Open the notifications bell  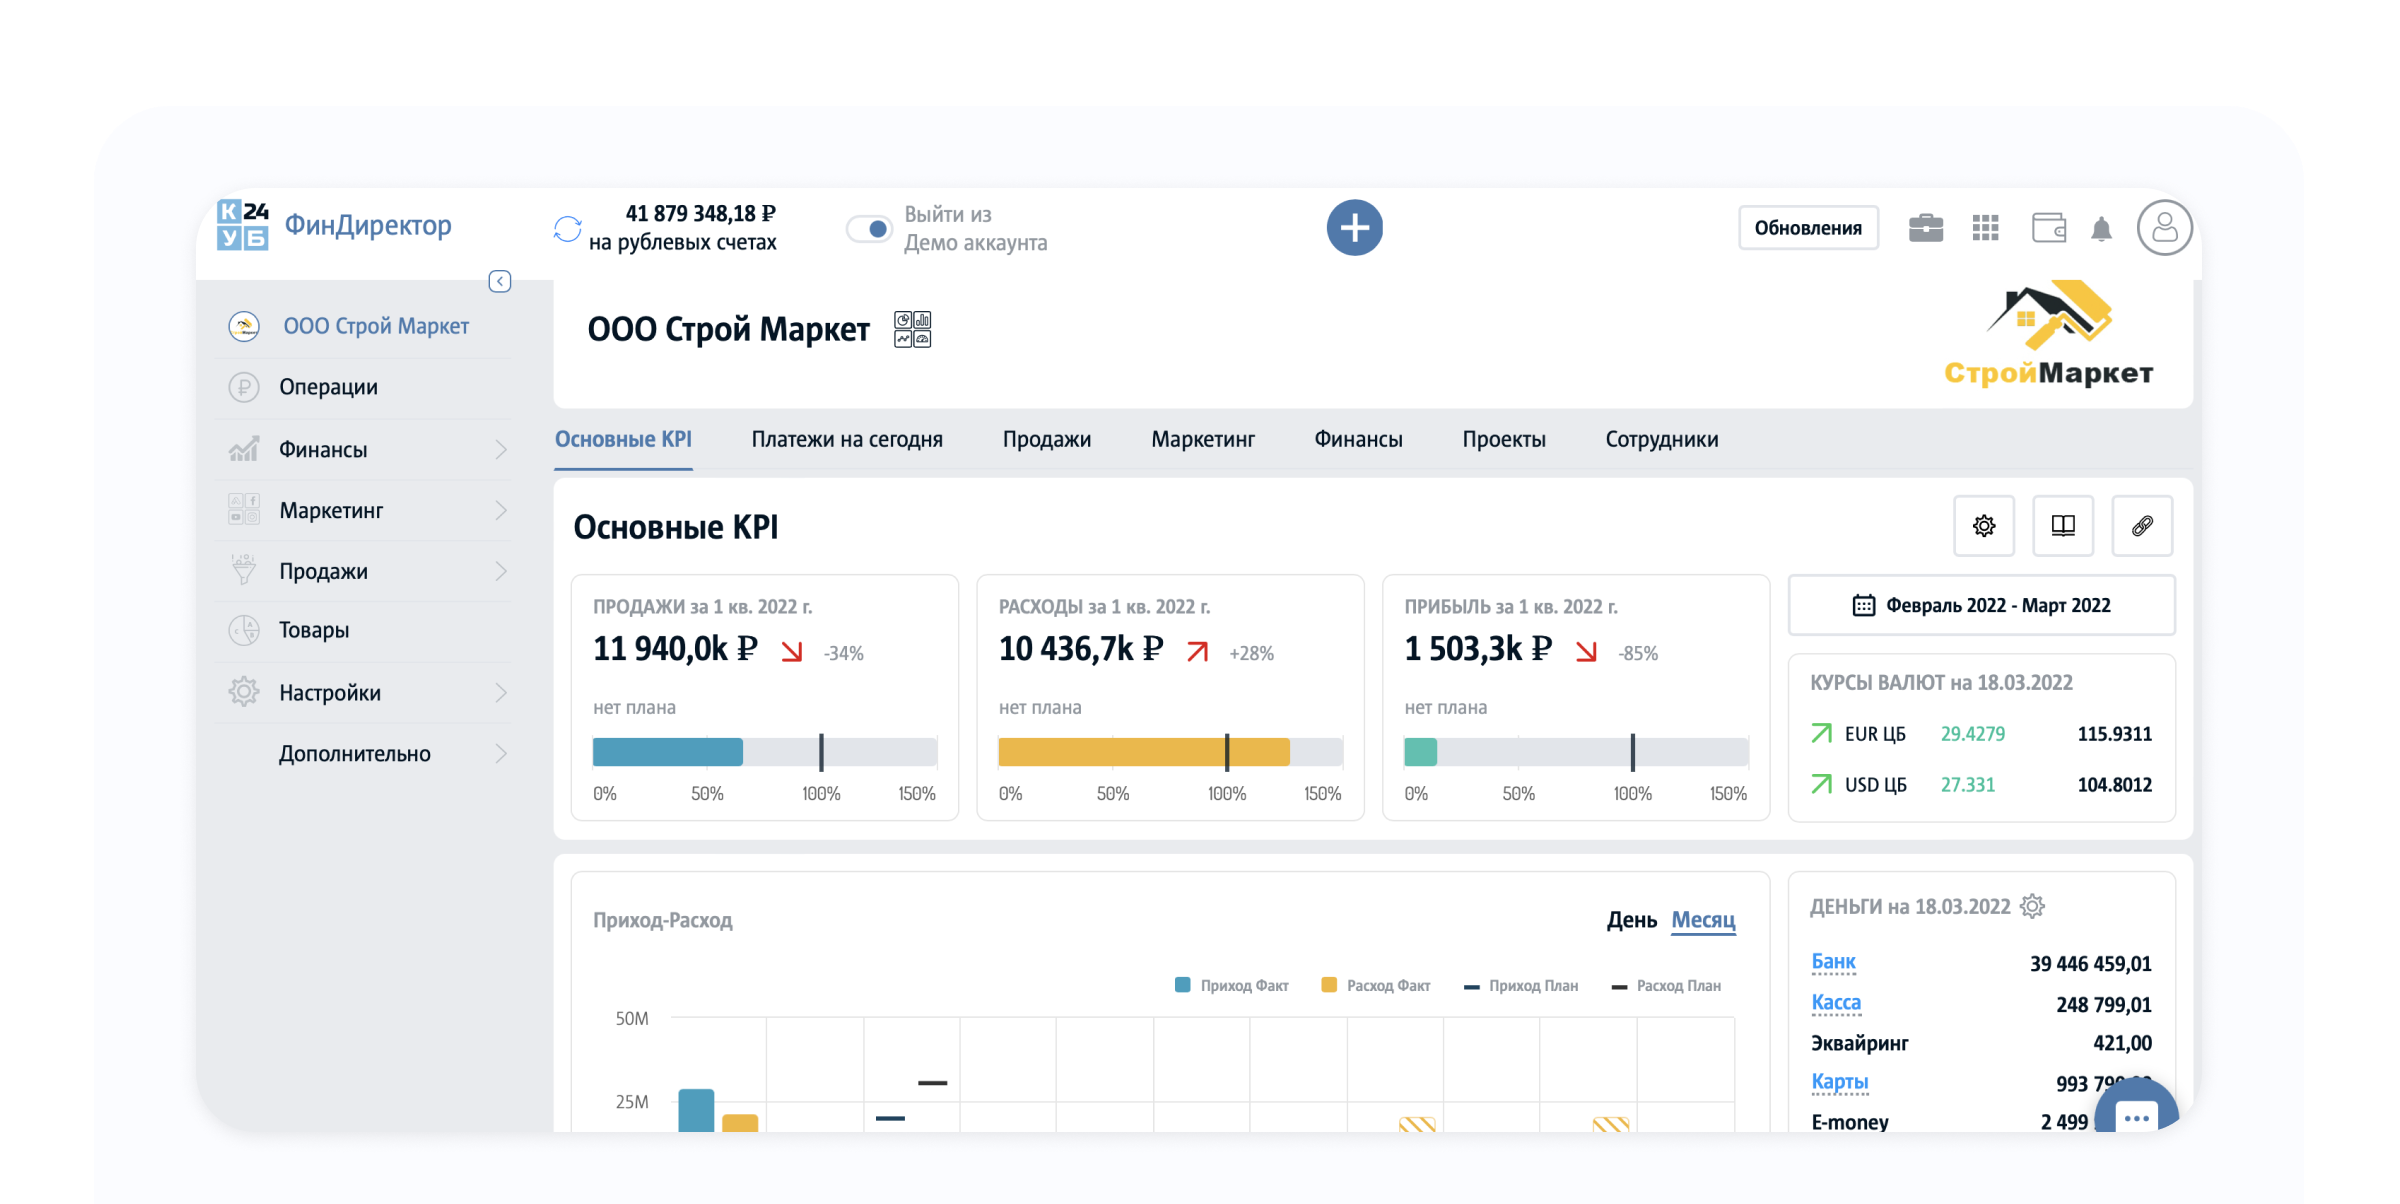pos(2101,229)
